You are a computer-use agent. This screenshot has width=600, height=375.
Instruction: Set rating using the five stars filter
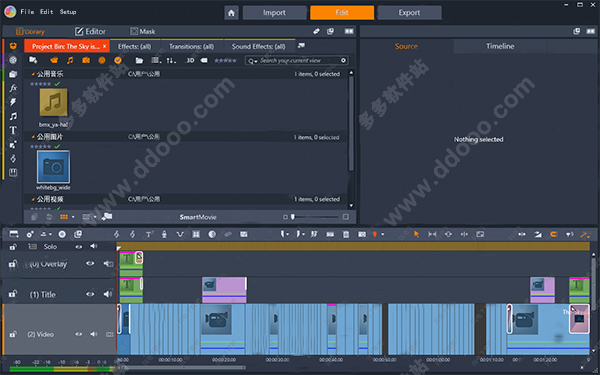(225, 60)
